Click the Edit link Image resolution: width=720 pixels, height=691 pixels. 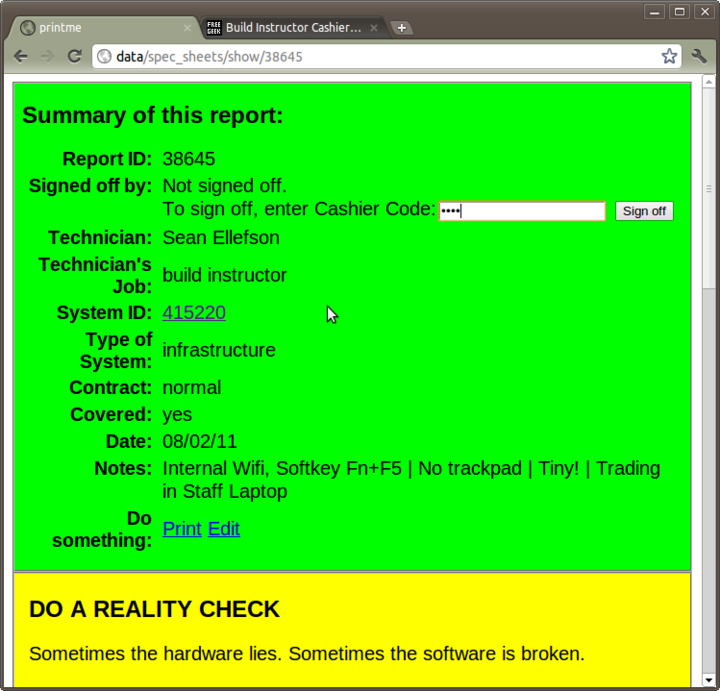[x=224, y=529]
